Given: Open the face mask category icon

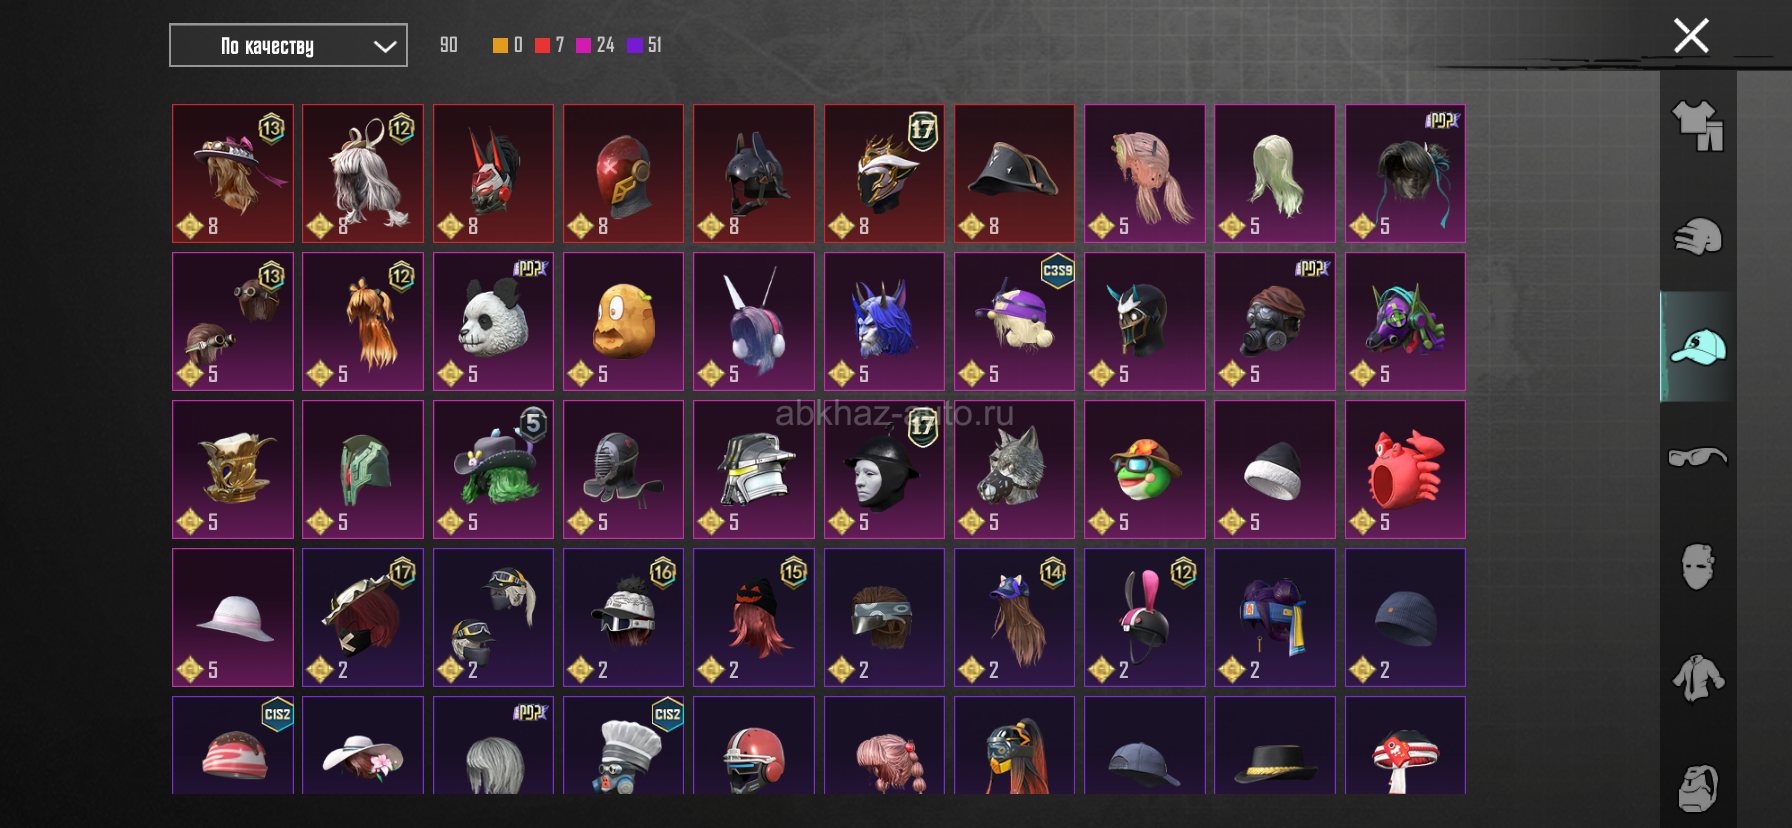Looking at the screenshot, I should [1698, 567].
